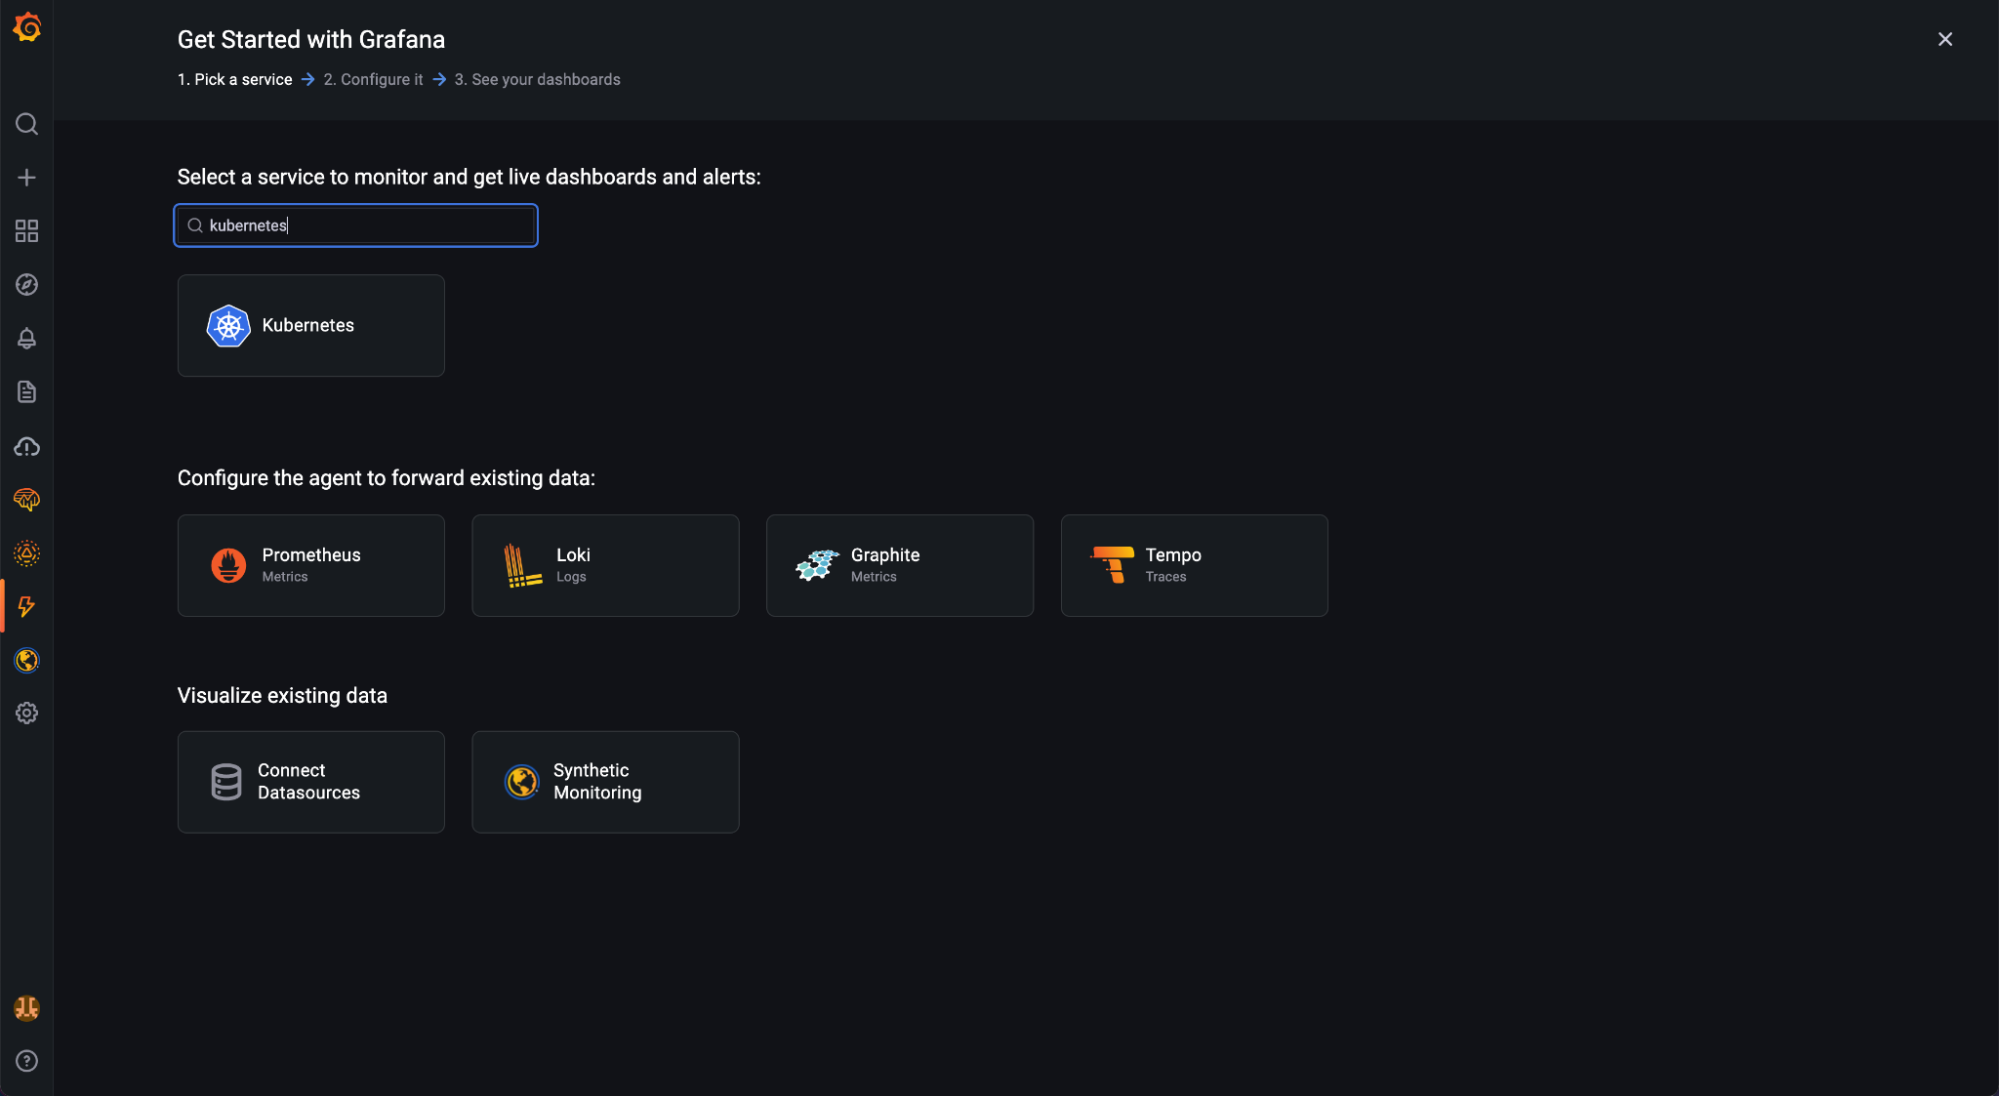Image resolution: width=1999 pixels, height=1097 pixels.
Task: Open the Synthetic Monitoring globe sidebar icon
Action: (27, 660)
